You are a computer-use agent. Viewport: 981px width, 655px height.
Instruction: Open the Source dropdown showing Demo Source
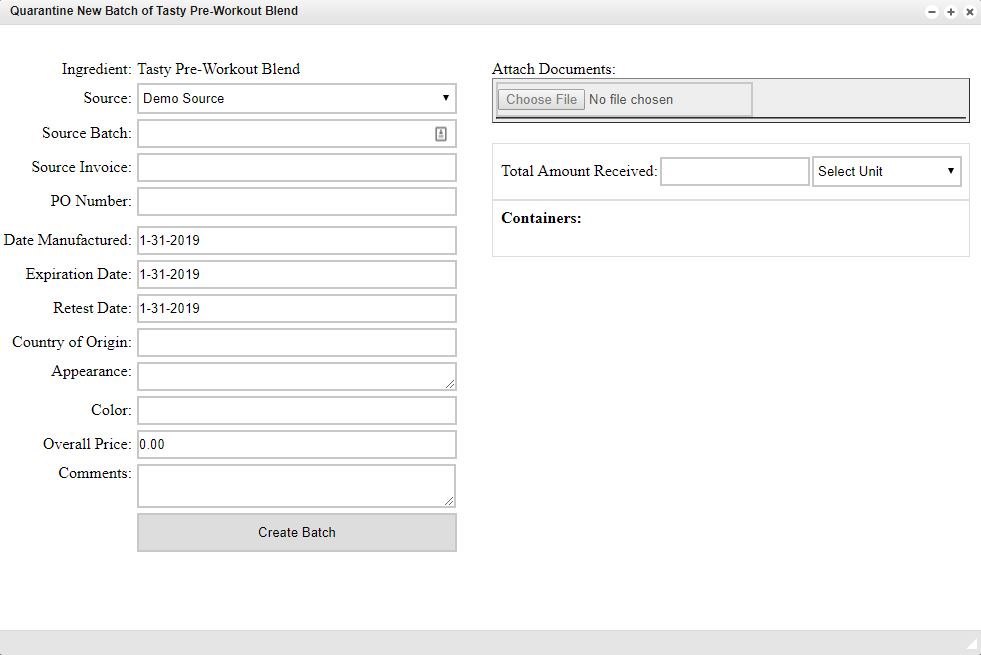297,98
